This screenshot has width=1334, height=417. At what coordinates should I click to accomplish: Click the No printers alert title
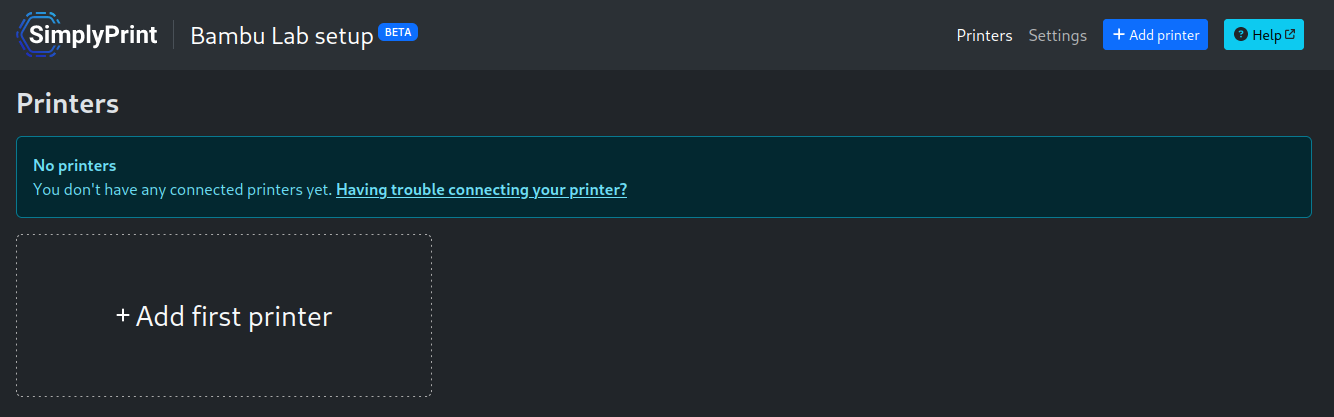75,165
